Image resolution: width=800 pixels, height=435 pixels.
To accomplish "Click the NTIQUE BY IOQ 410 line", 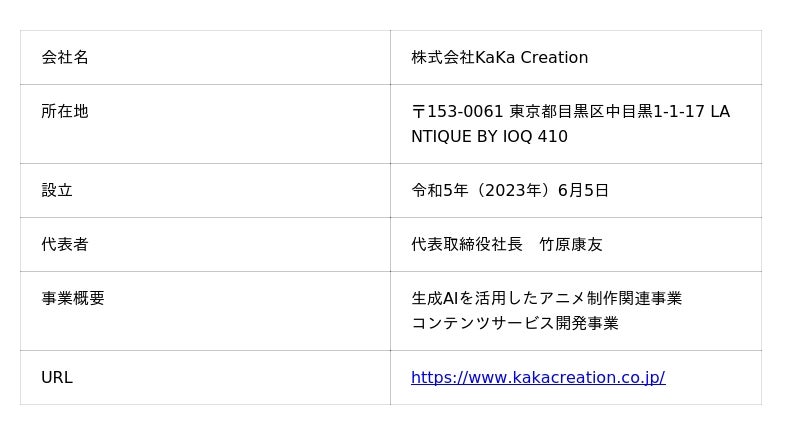I will tap(489, 136).
